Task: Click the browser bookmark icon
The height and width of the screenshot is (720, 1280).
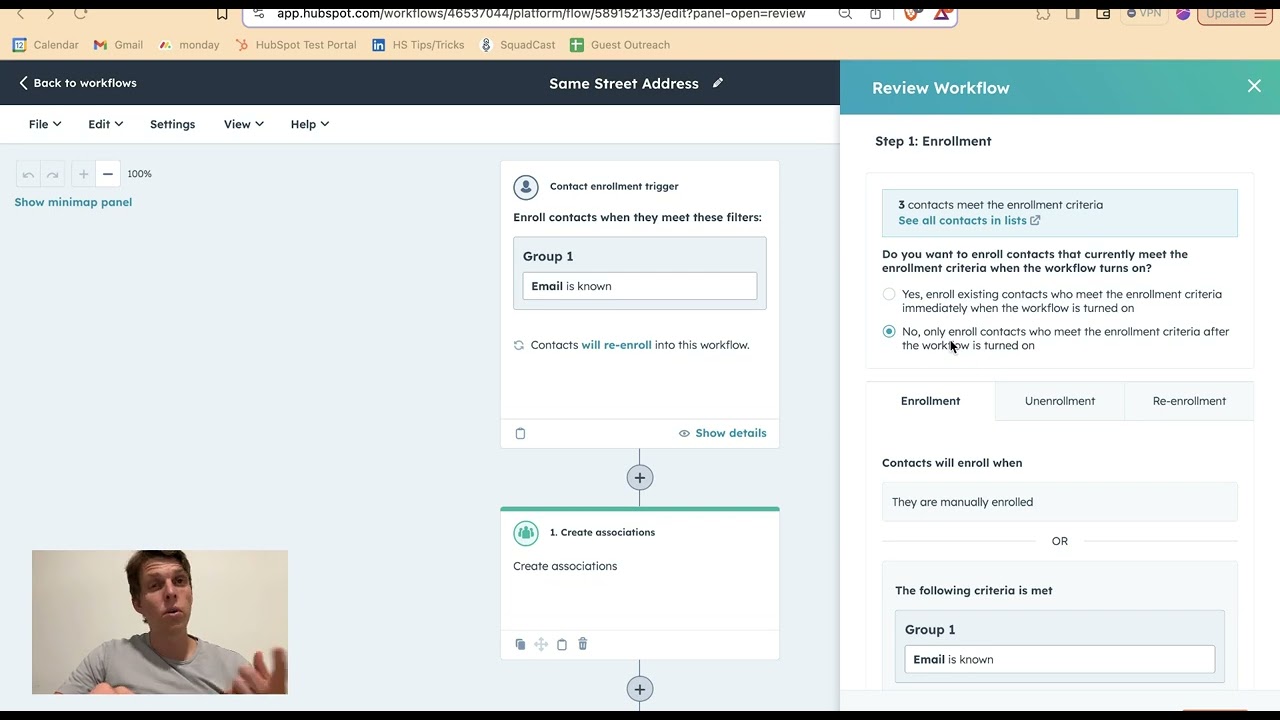Action: (x=222, y=14)
